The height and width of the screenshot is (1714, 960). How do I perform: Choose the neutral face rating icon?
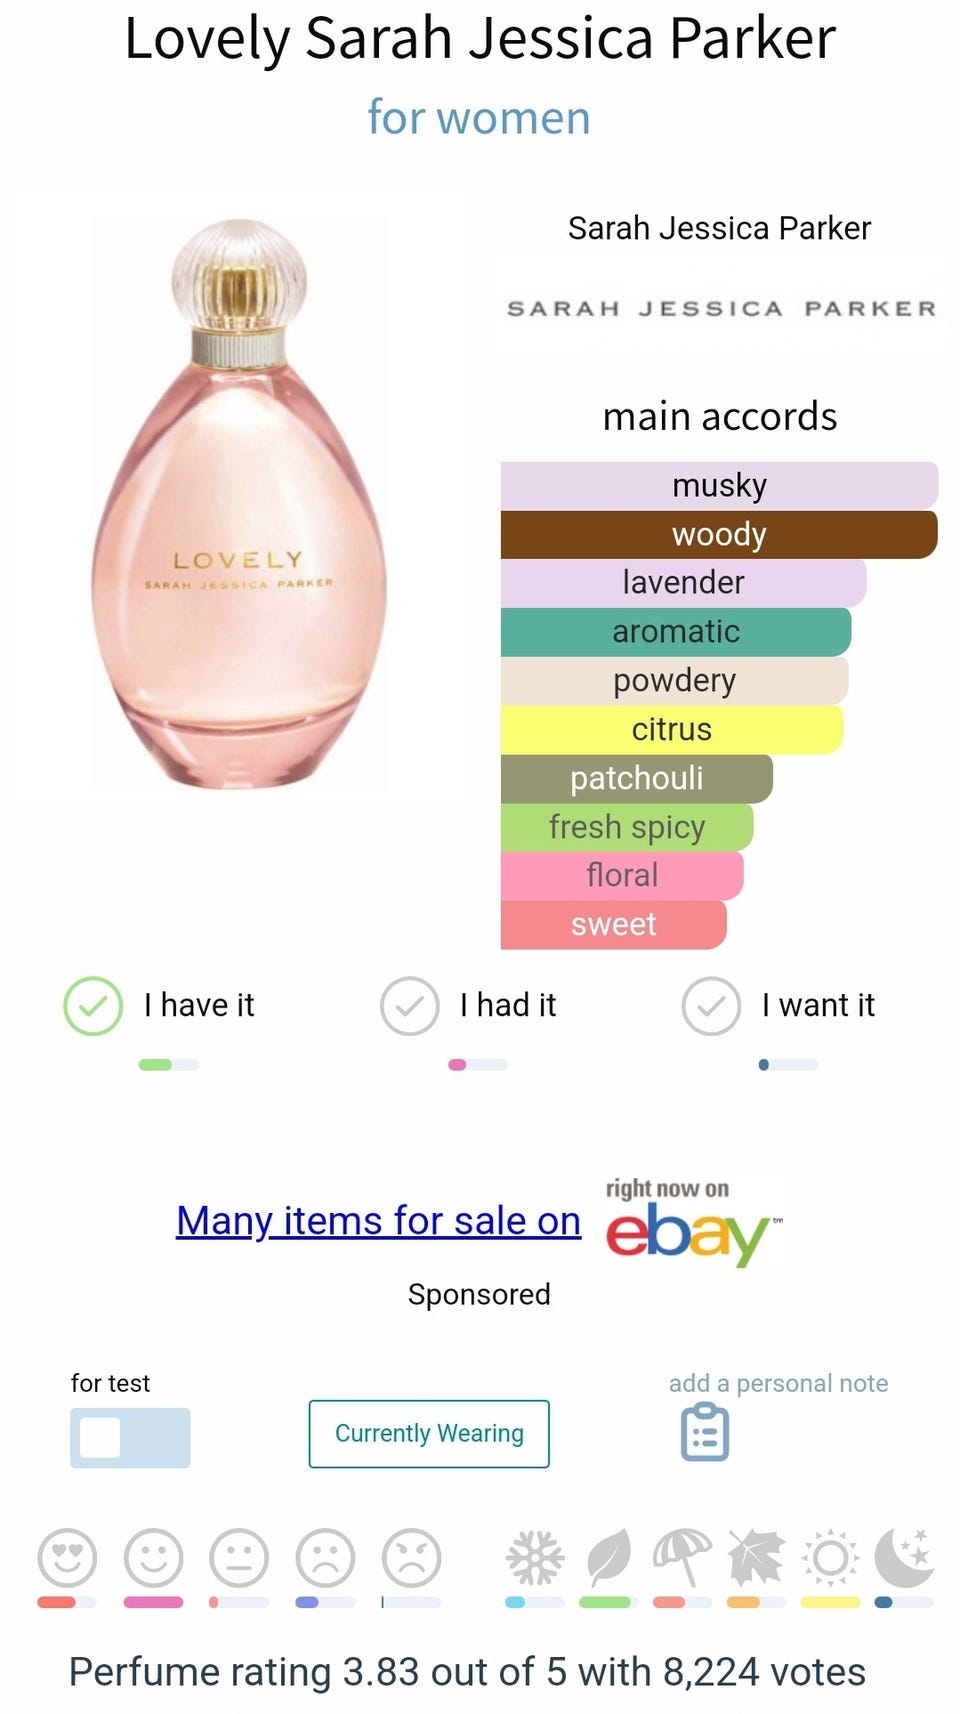pos(239,1557)
